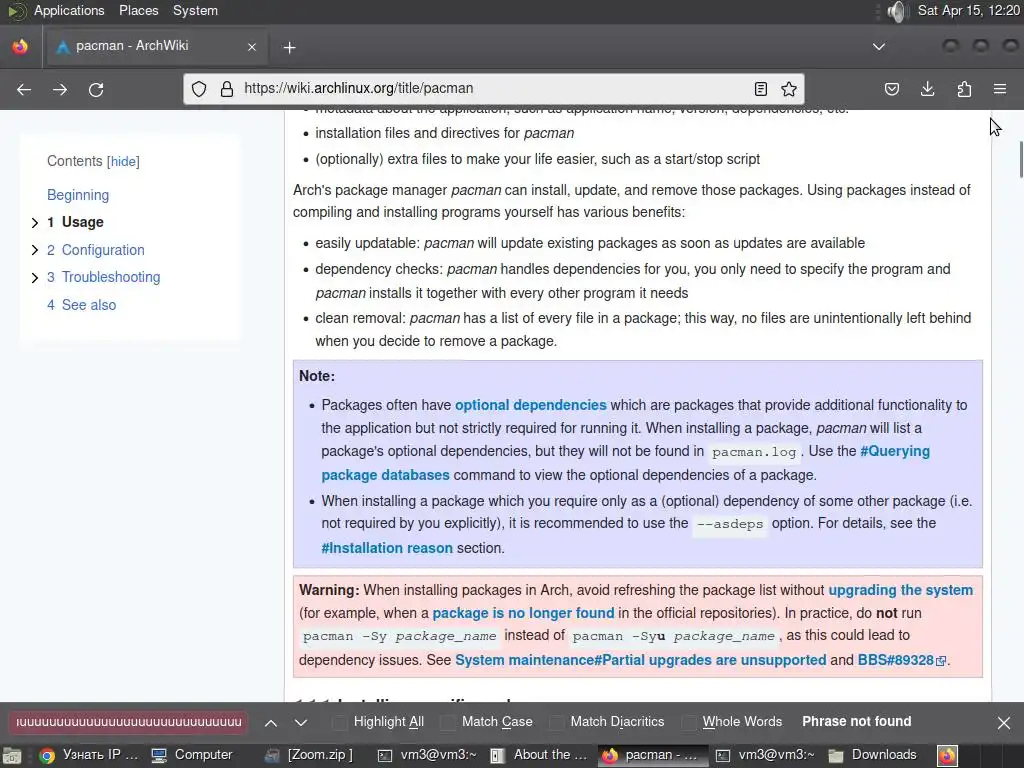Select the pacman - ArchWiki tab

point(155,46)
